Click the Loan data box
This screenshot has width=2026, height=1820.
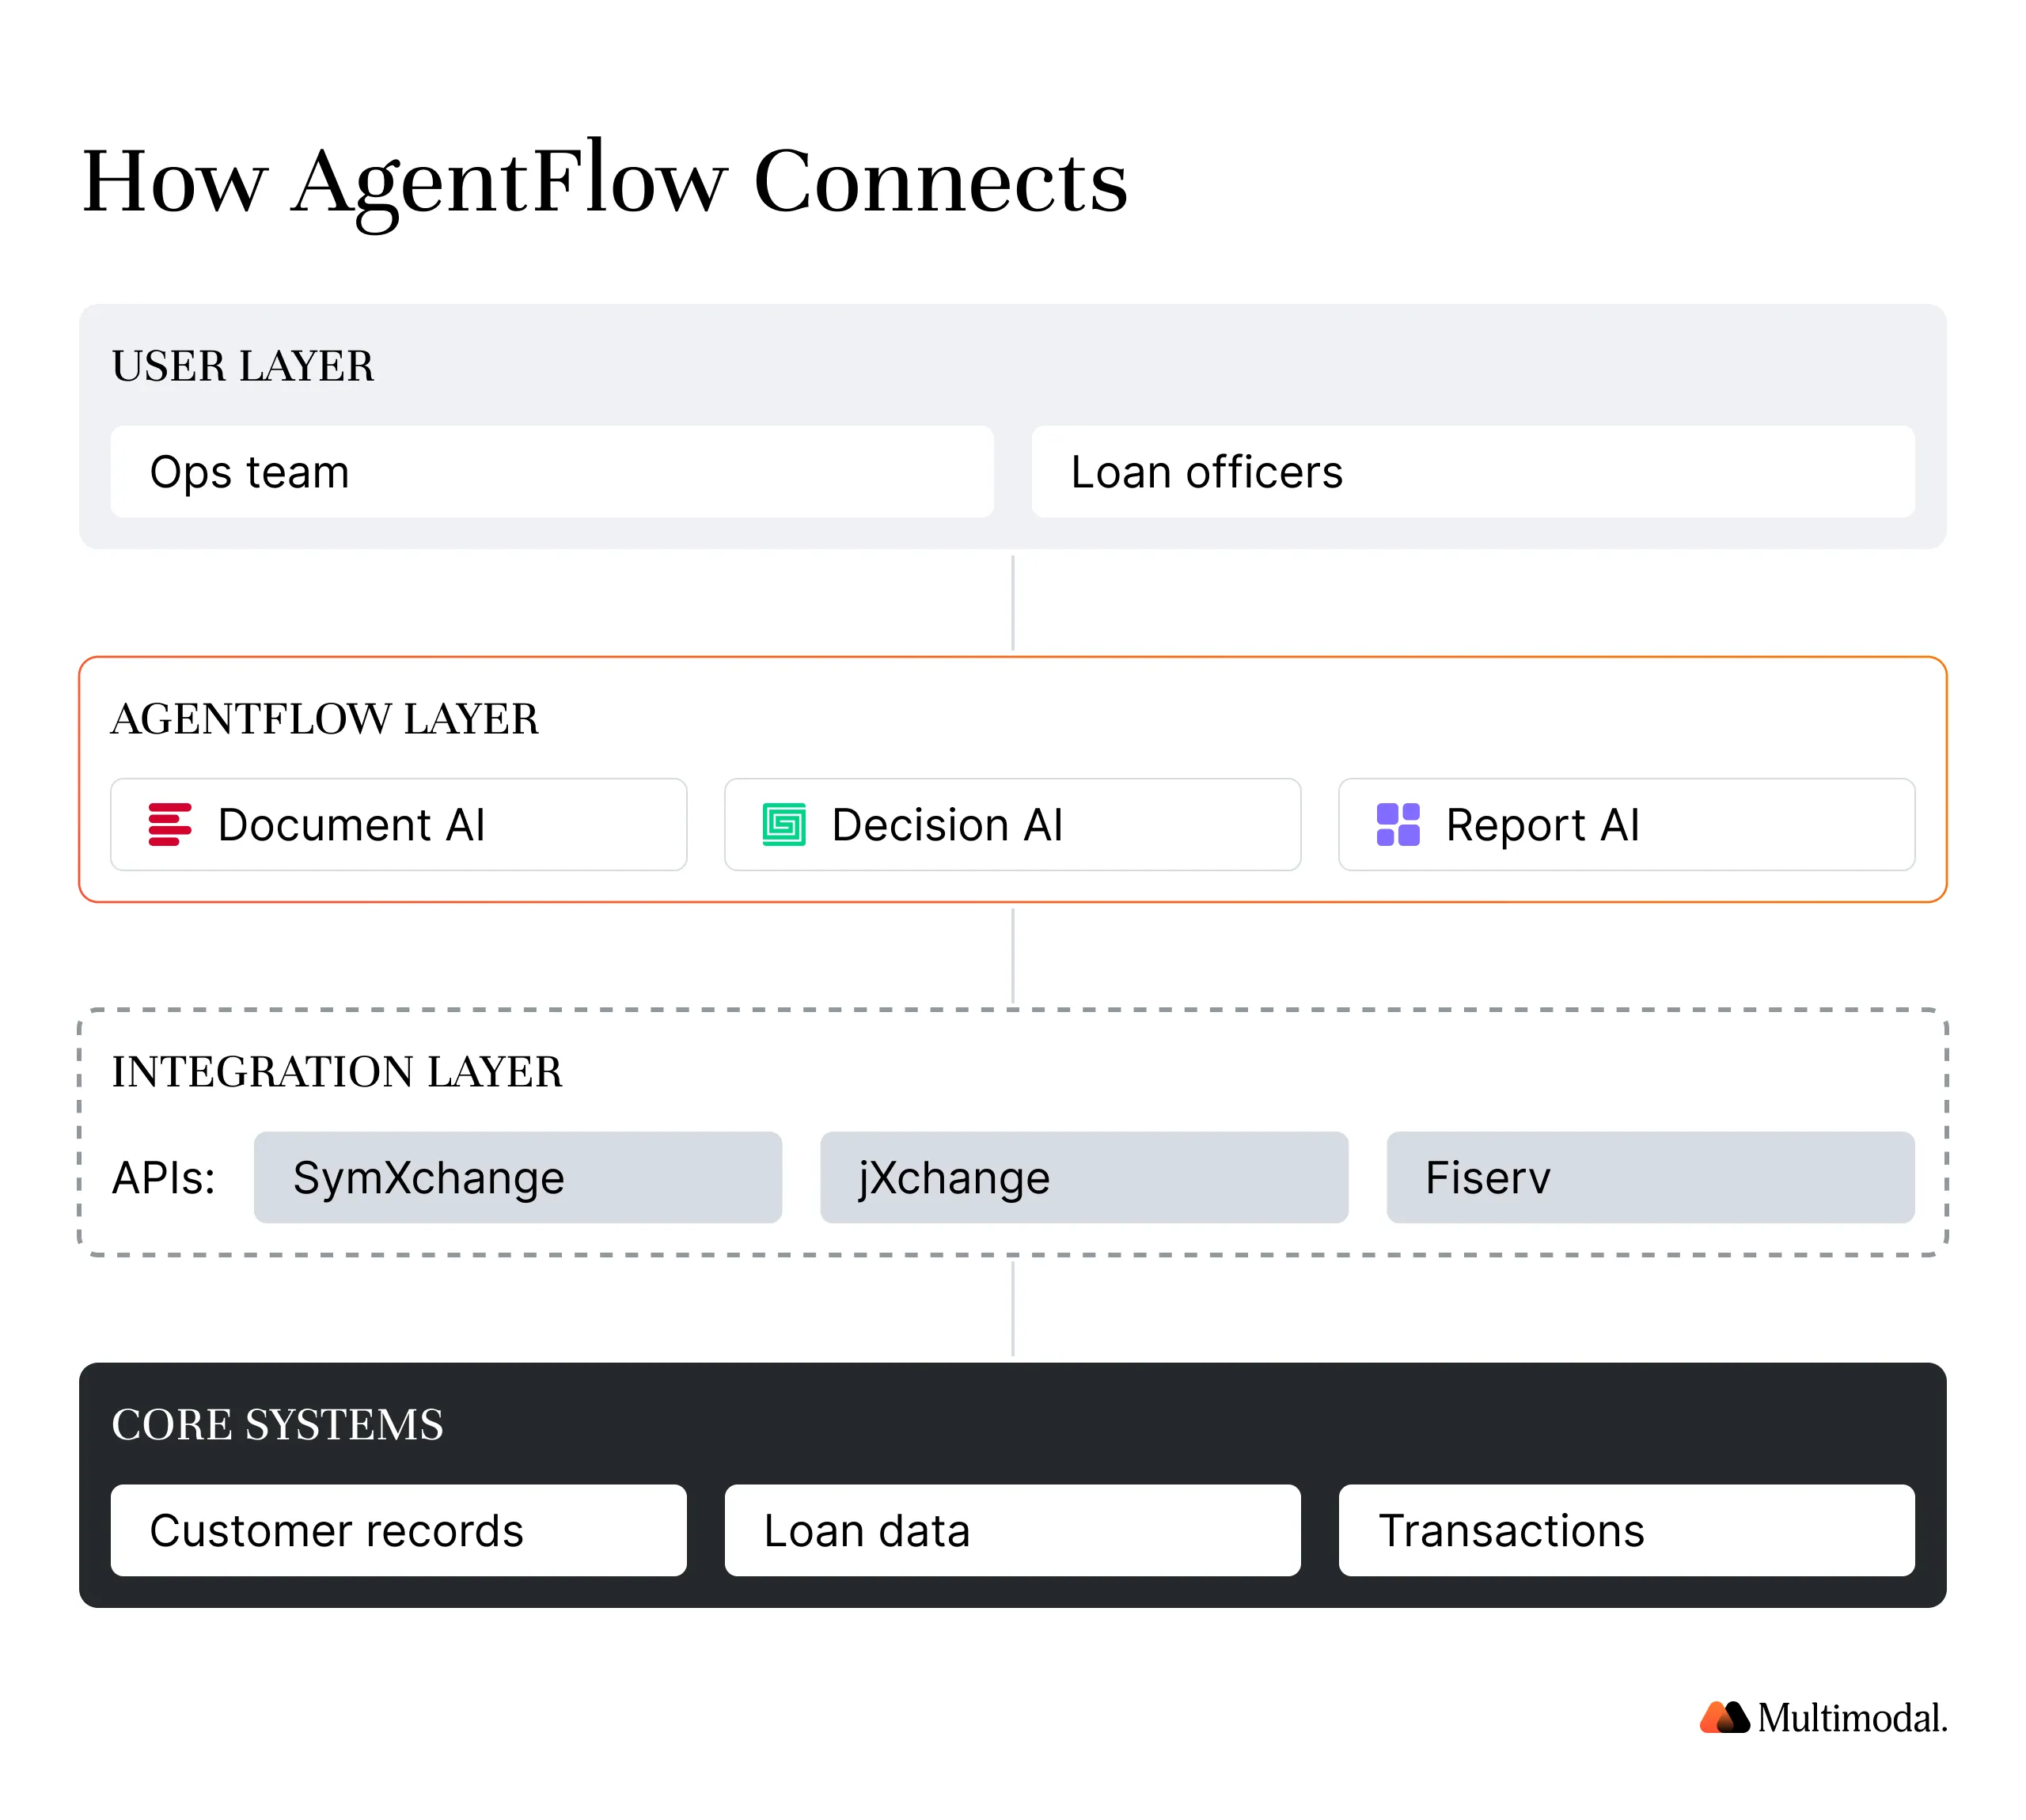[1012, 1530]
